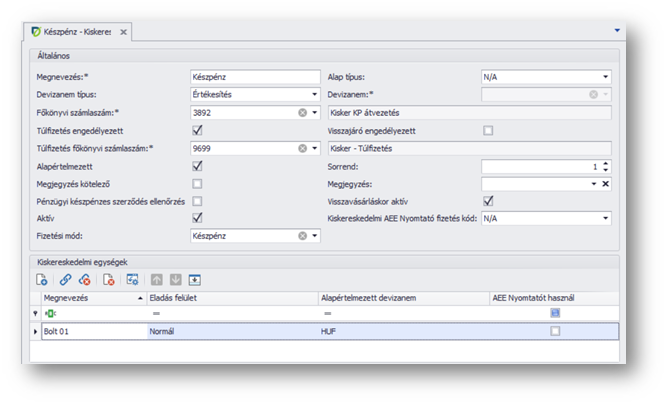The image size is (668, 406).
Task: Clear the Főkönyvi számlaszám value with x icon
Action: pos(302,113)
